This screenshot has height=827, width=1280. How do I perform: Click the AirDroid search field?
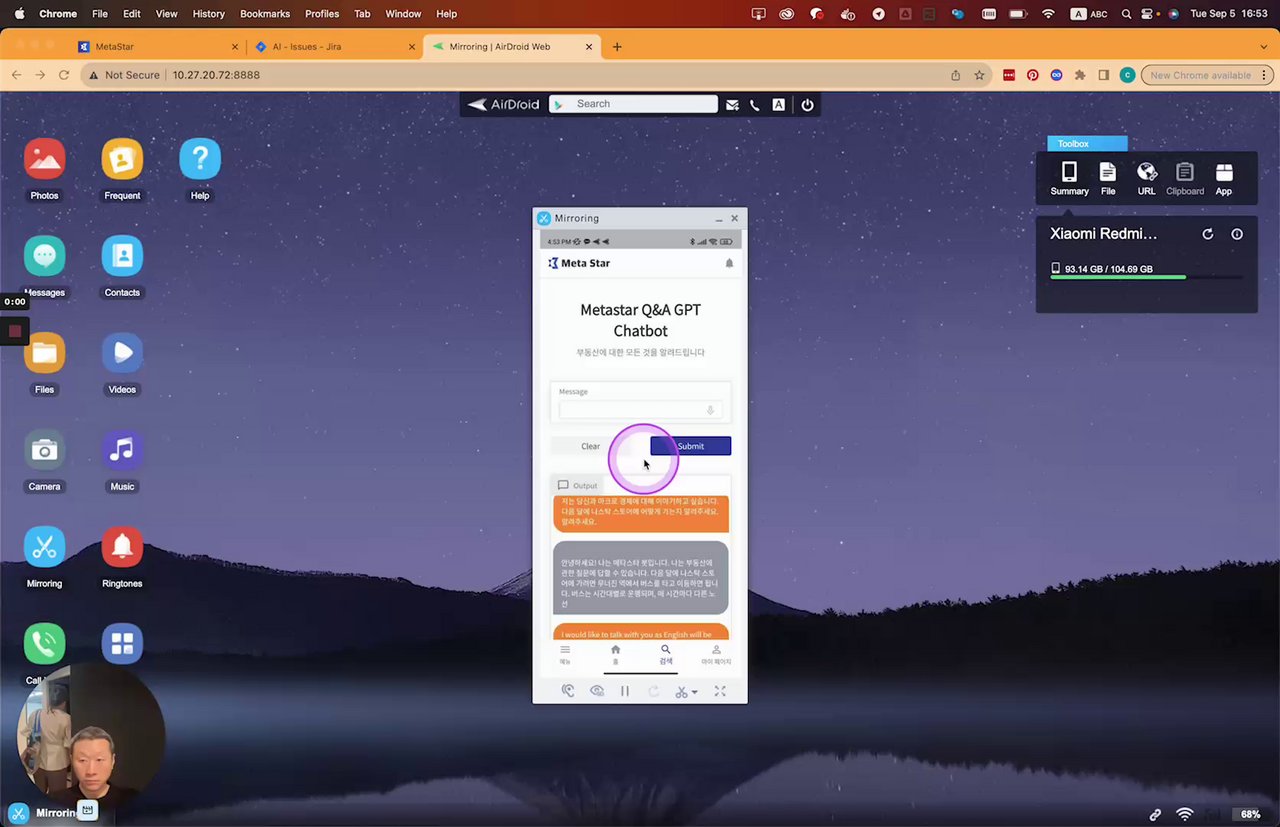click(x=633, y=104)
